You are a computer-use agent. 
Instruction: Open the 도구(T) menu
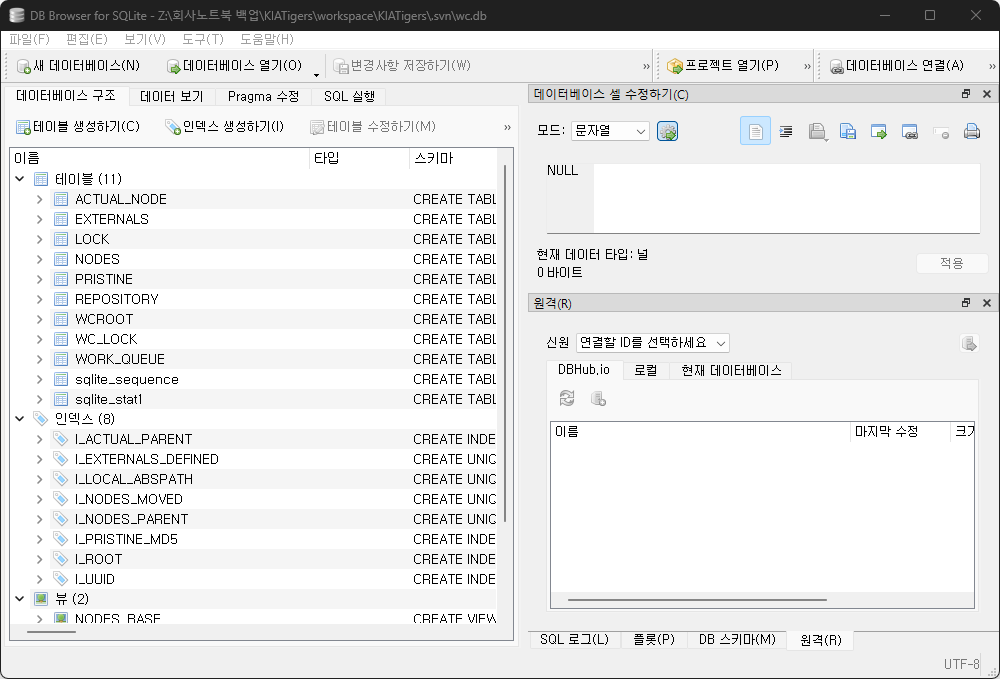pyautogui.click(x=203, y=40)
